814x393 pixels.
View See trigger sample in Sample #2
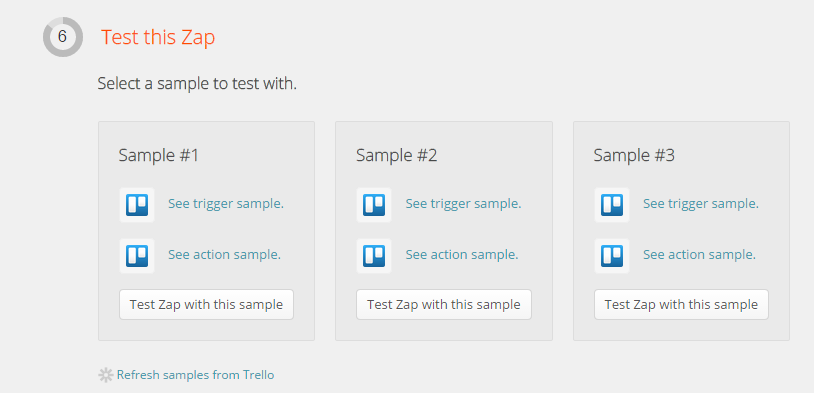point(463,204)
